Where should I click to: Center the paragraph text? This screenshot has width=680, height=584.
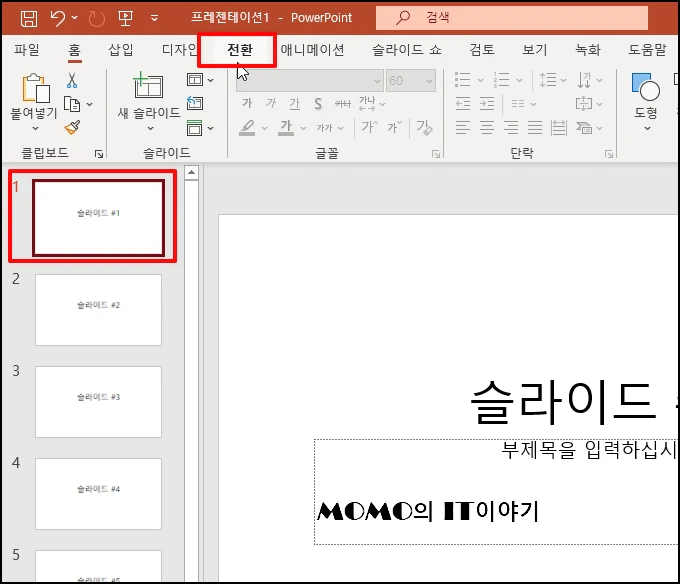point(487,127)
